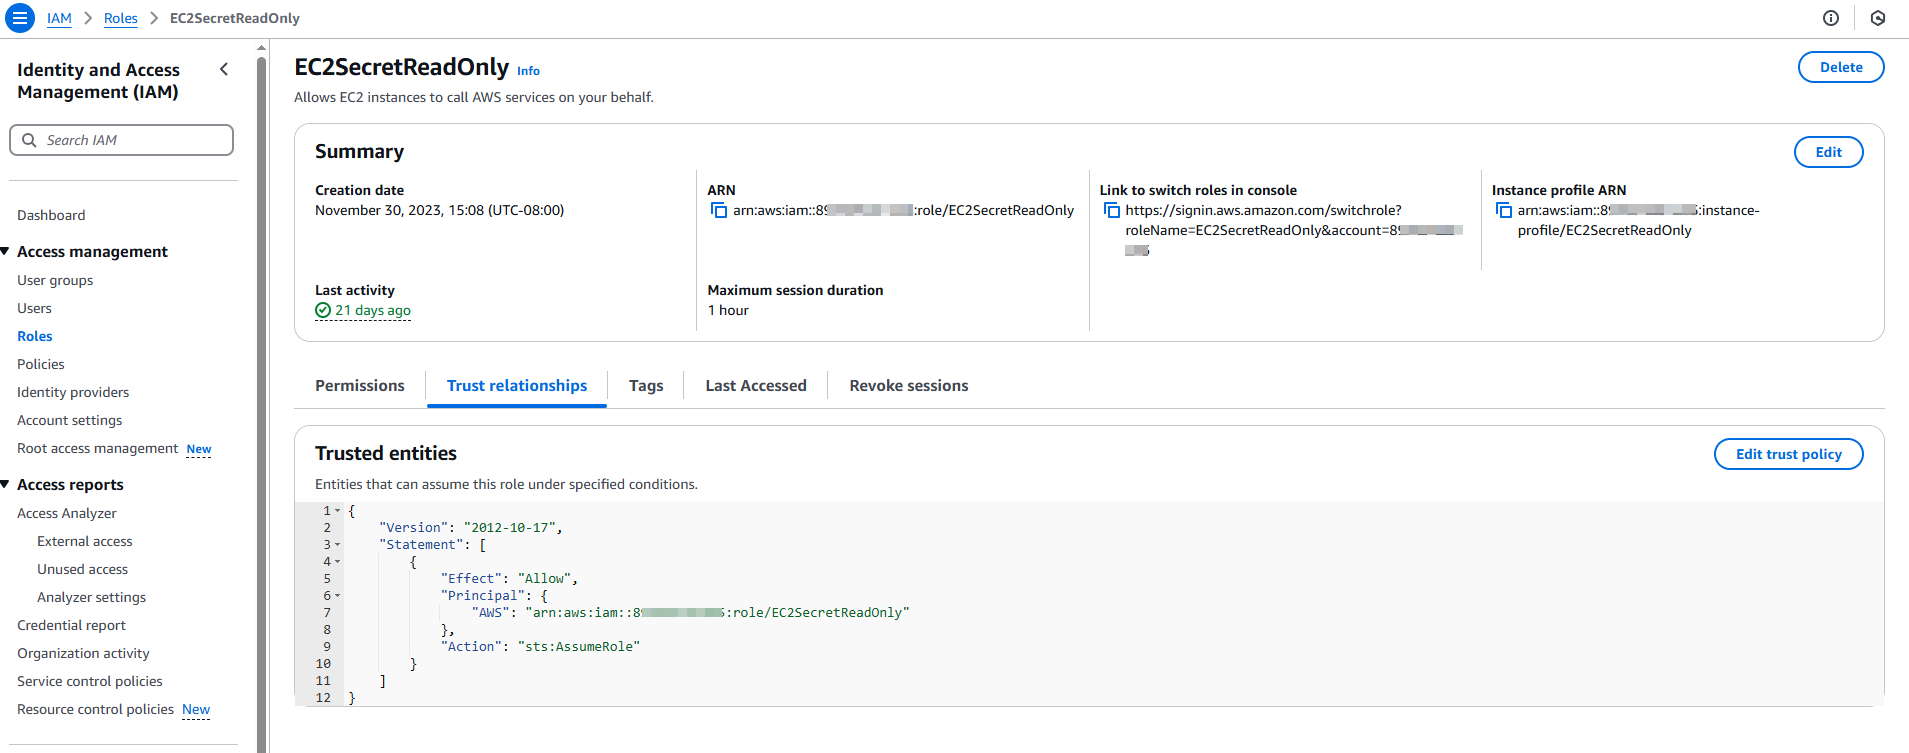The height and width of the screenshot is (753, 1909).
Task: Click the "Allow" effect value in policy
Action: point(544,579)
